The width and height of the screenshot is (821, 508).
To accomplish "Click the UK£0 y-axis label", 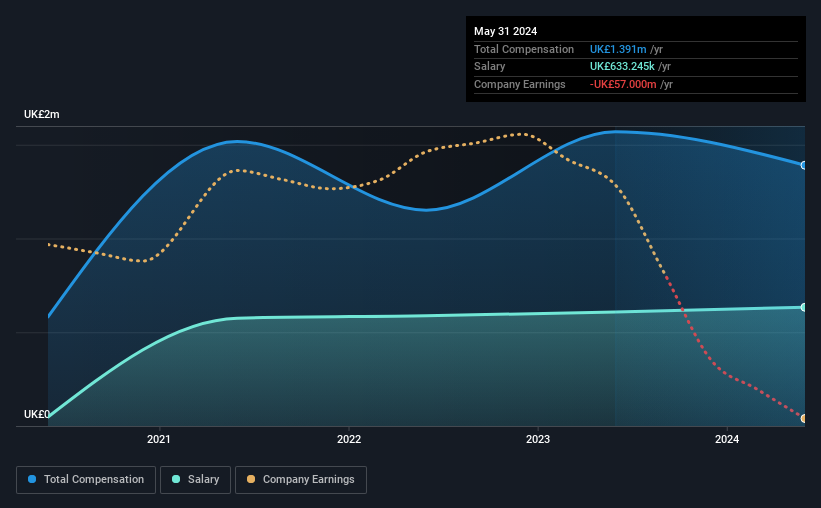I will [37, 414].
